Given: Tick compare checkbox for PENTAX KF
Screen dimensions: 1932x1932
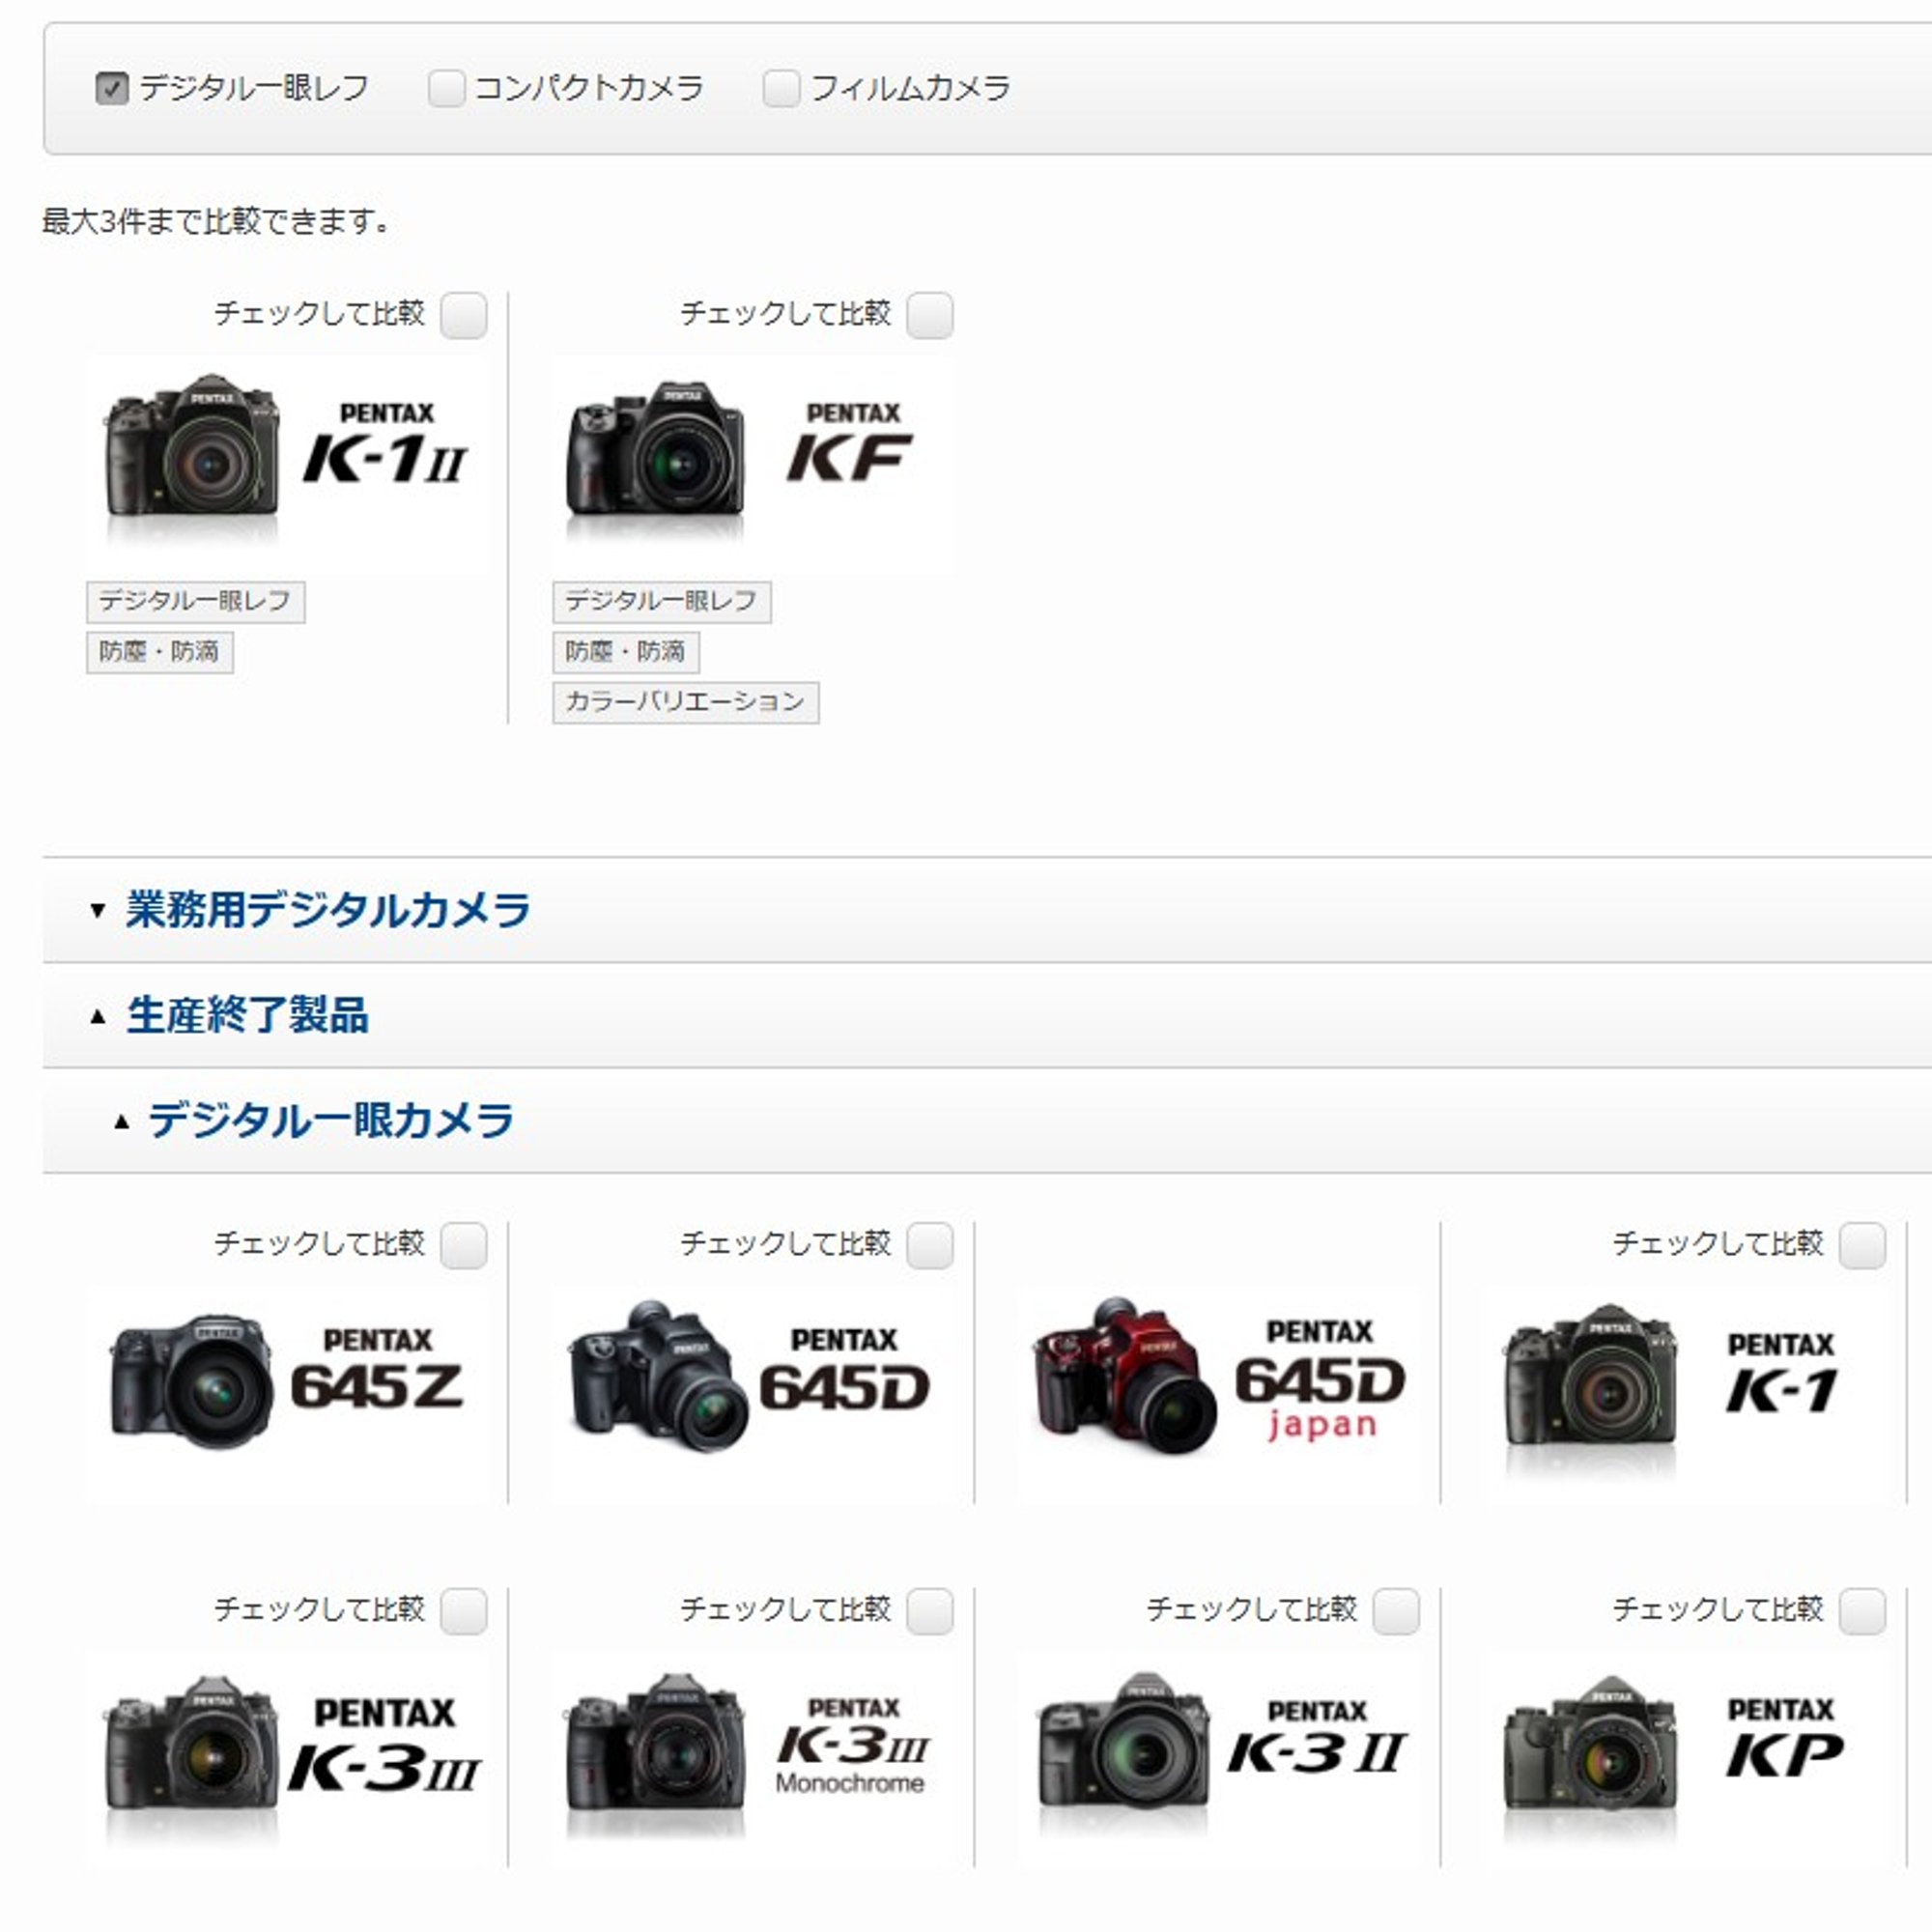Looking at the screenshot, I should point(930,315).
